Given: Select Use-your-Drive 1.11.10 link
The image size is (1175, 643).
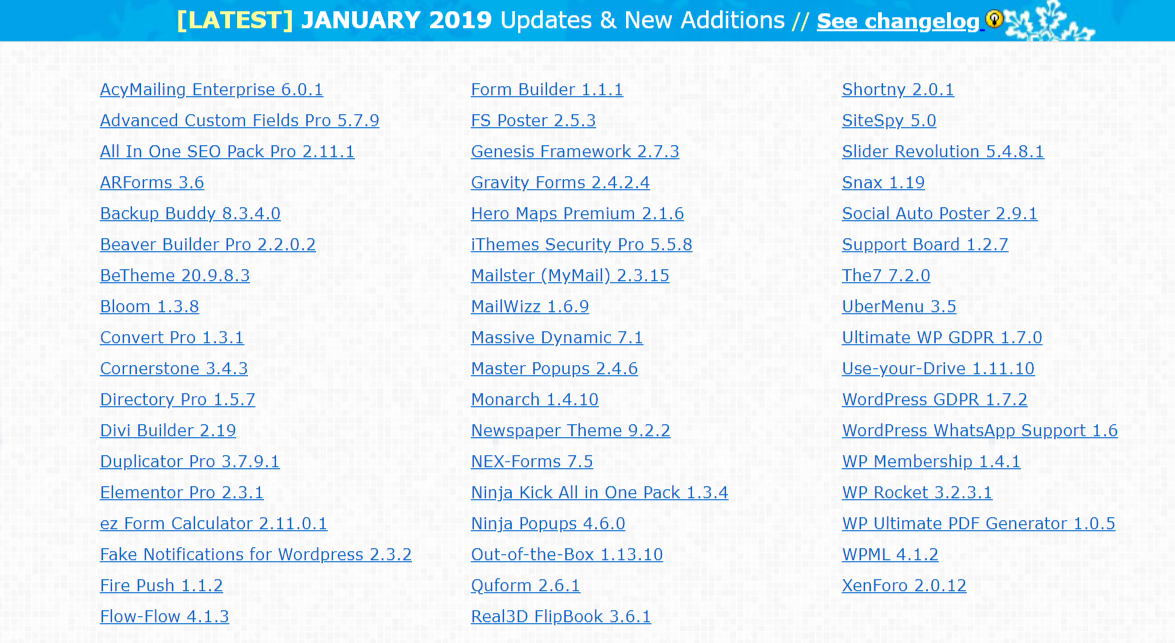Looking at the screenshot, I should click(x=938, y=368).
